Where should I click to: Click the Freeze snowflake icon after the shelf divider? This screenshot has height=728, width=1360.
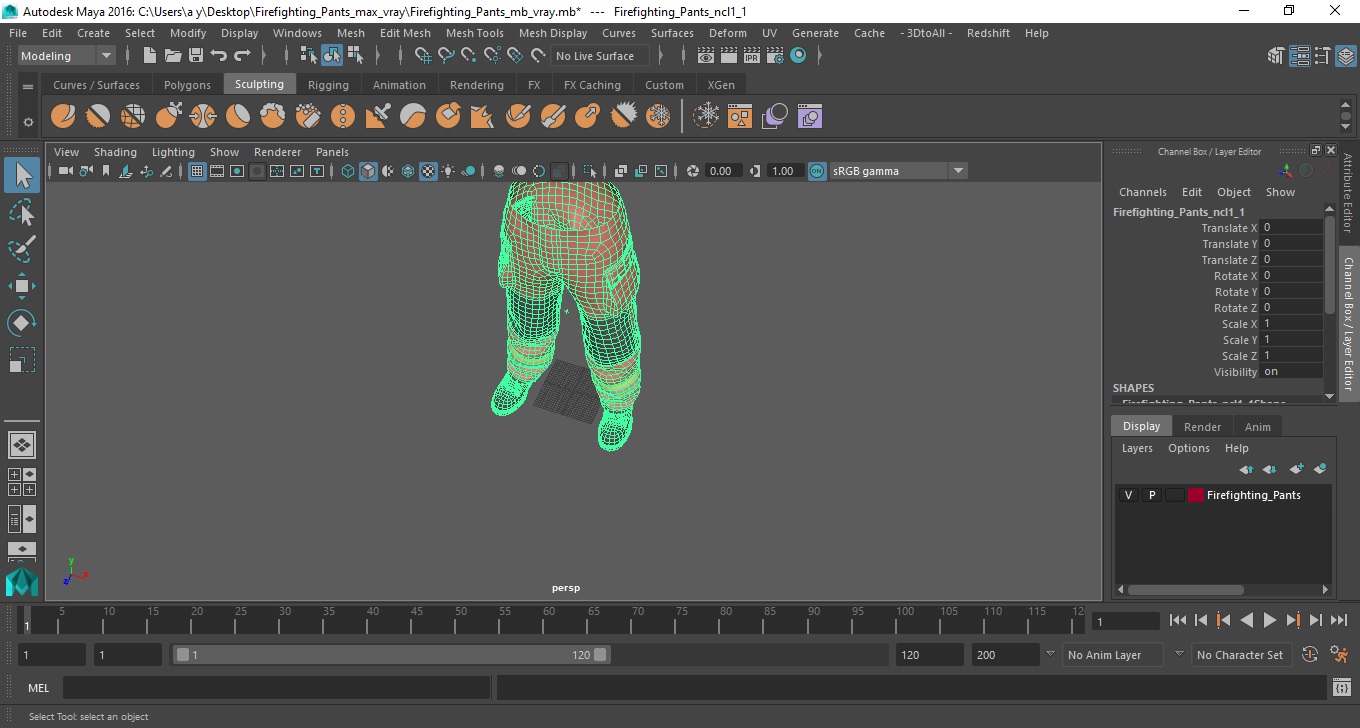(x=707, y=117)
